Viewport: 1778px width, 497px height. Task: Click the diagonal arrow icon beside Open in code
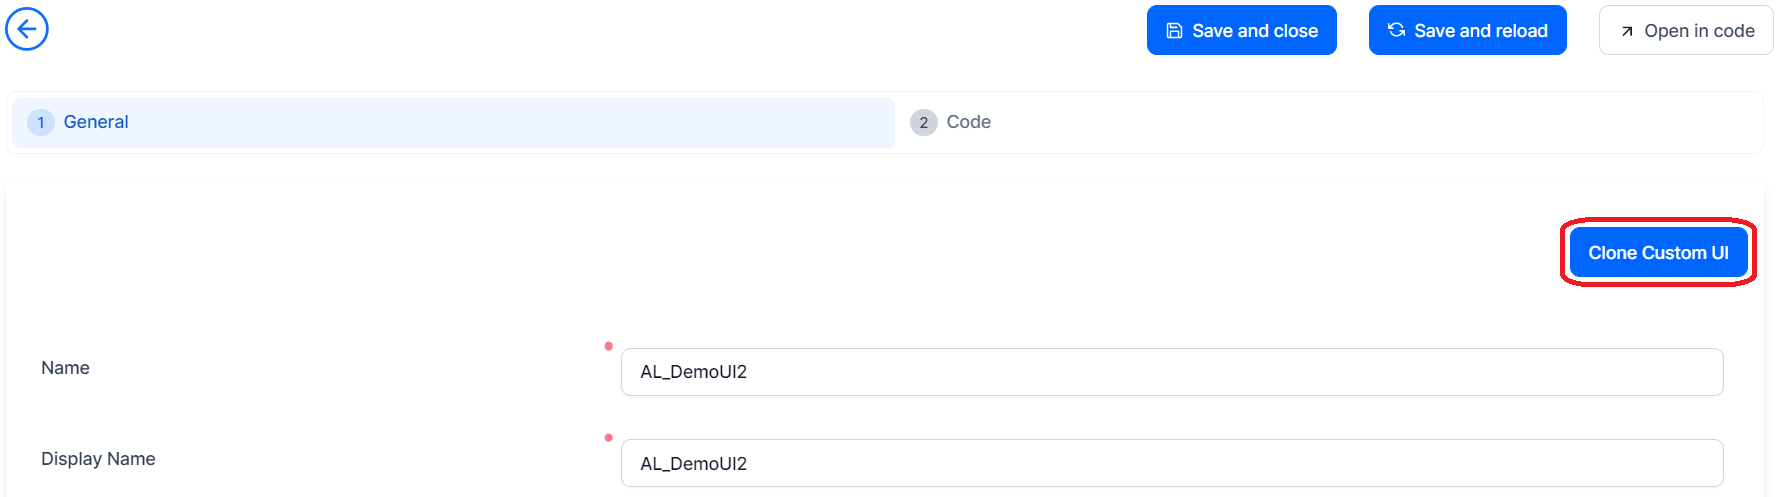tap(1627, 32)
